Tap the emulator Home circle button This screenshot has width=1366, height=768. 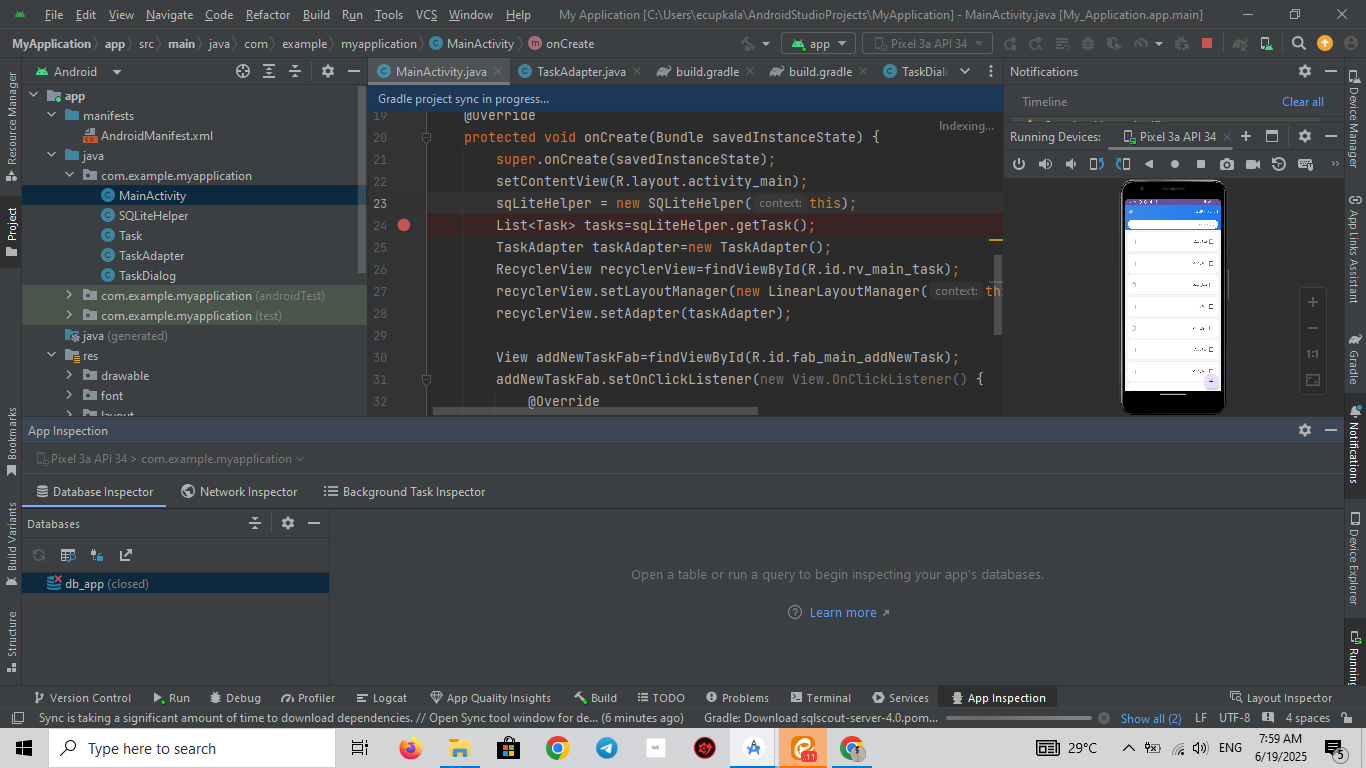(1175, 164)
